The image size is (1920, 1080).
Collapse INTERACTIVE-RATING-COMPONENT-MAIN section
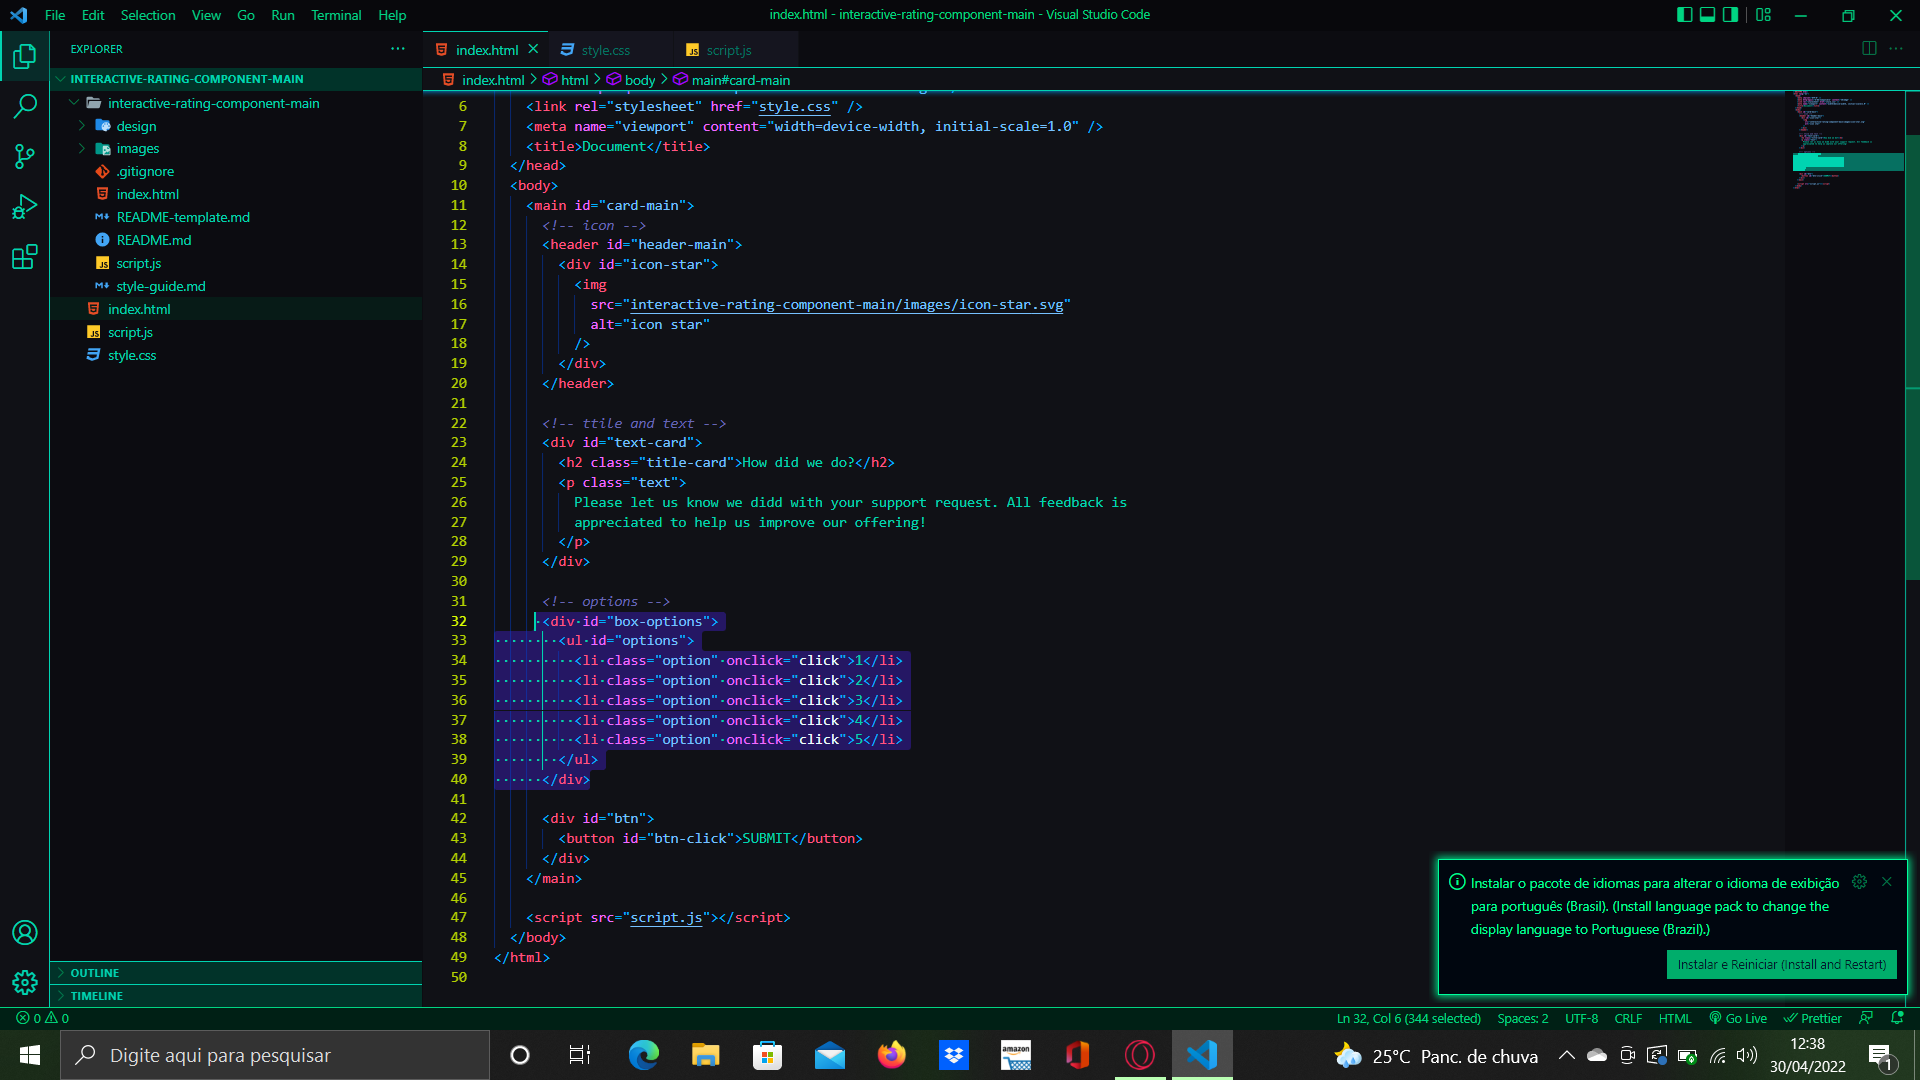[236, 79]
